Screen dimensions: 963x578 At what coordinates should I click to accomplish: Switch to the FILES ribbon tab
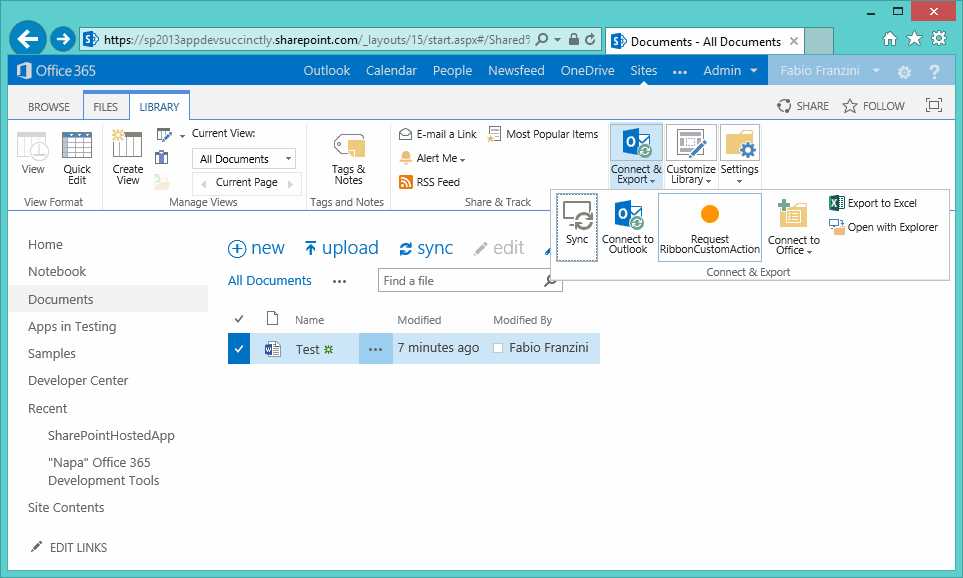(105, 106)
